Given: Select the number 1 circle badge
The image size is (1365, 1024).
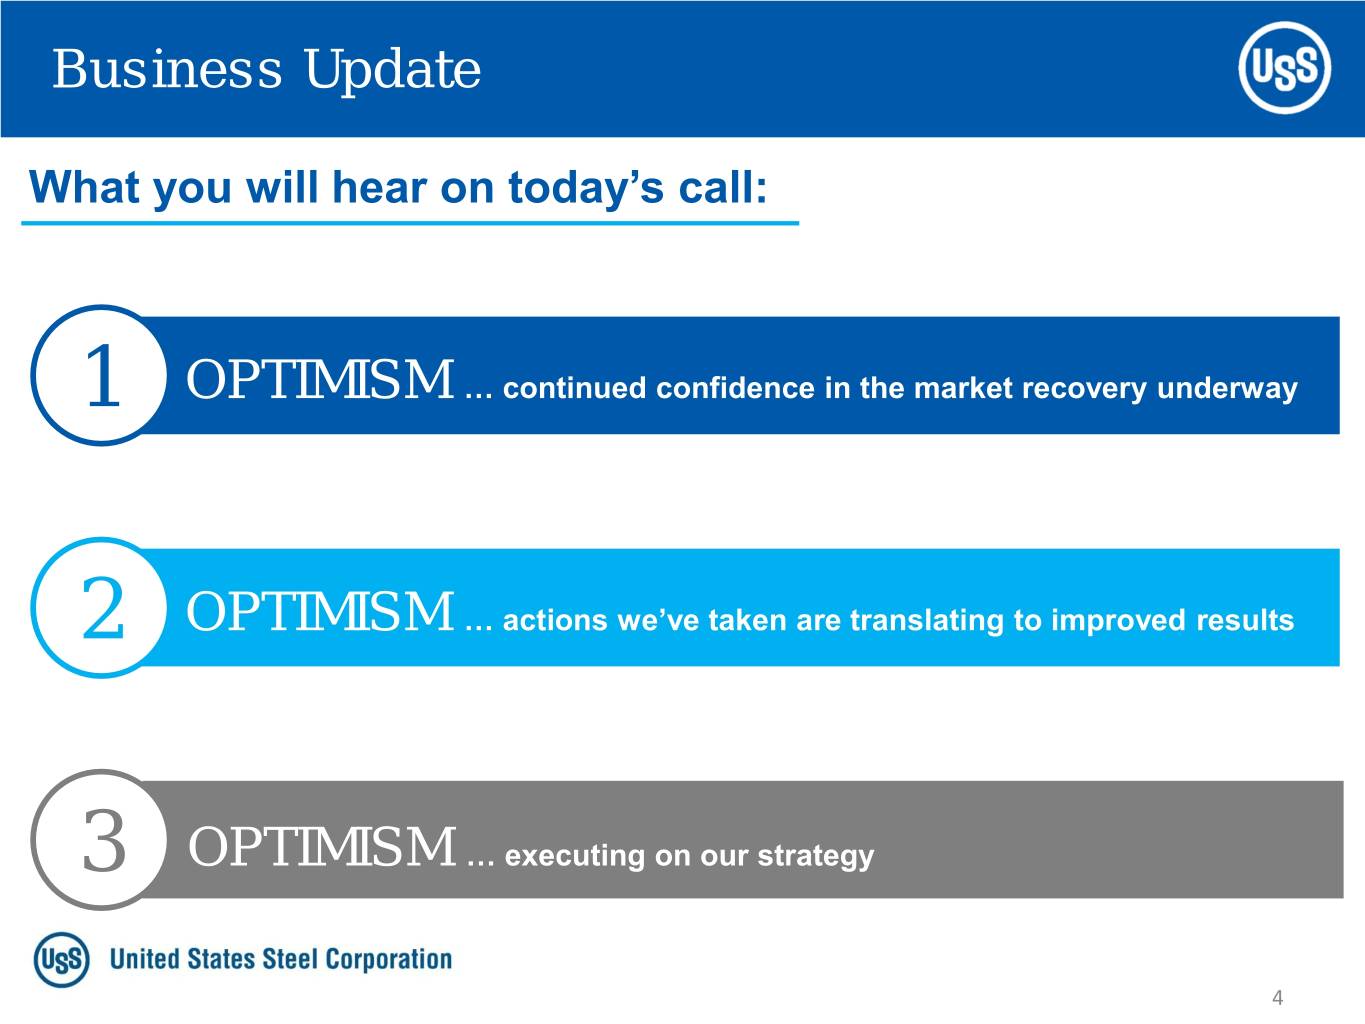Looking at the screenshot, I should tap(100, 376).
